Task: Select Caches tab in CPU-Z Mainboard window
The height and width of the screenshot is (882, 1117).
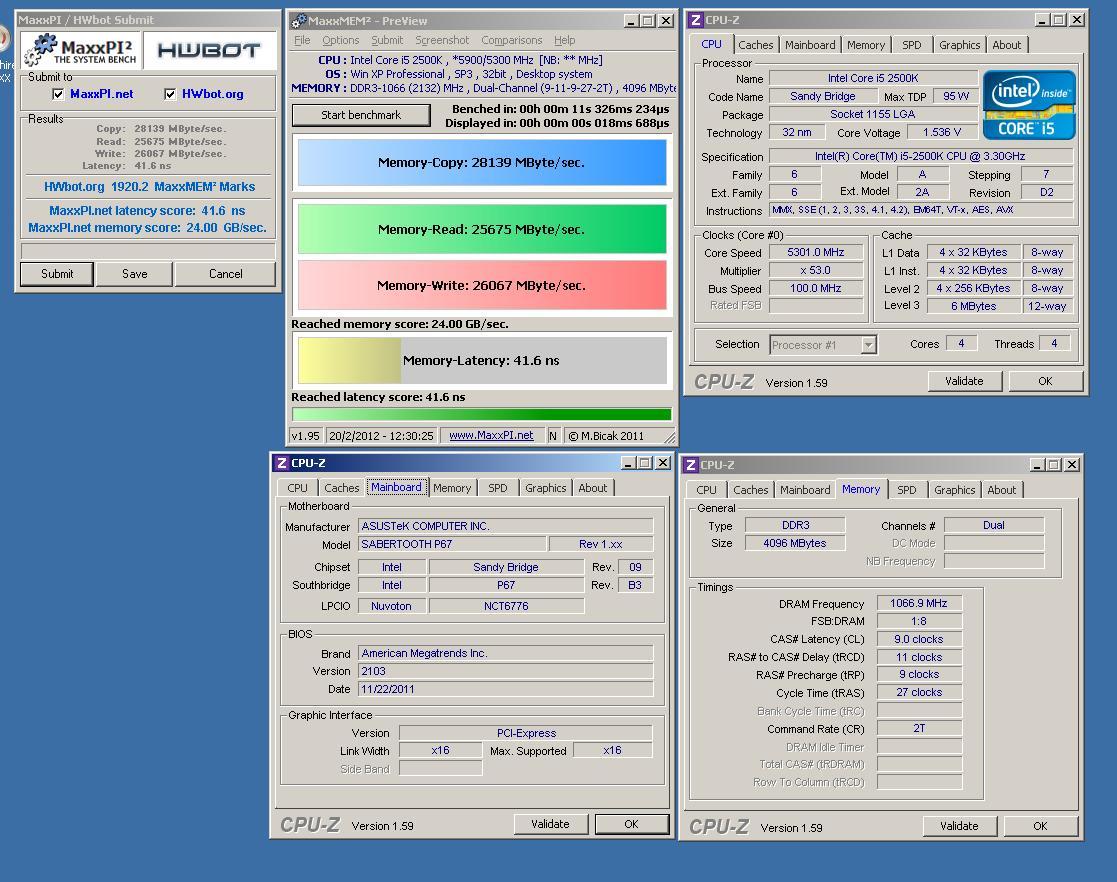Action: pos(341,488)
